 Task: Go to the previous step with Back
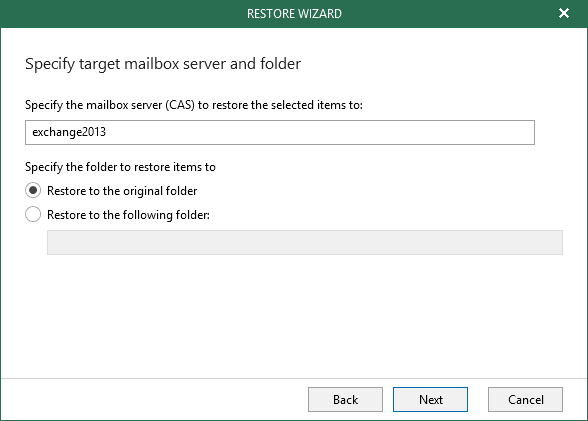(345, 400)
